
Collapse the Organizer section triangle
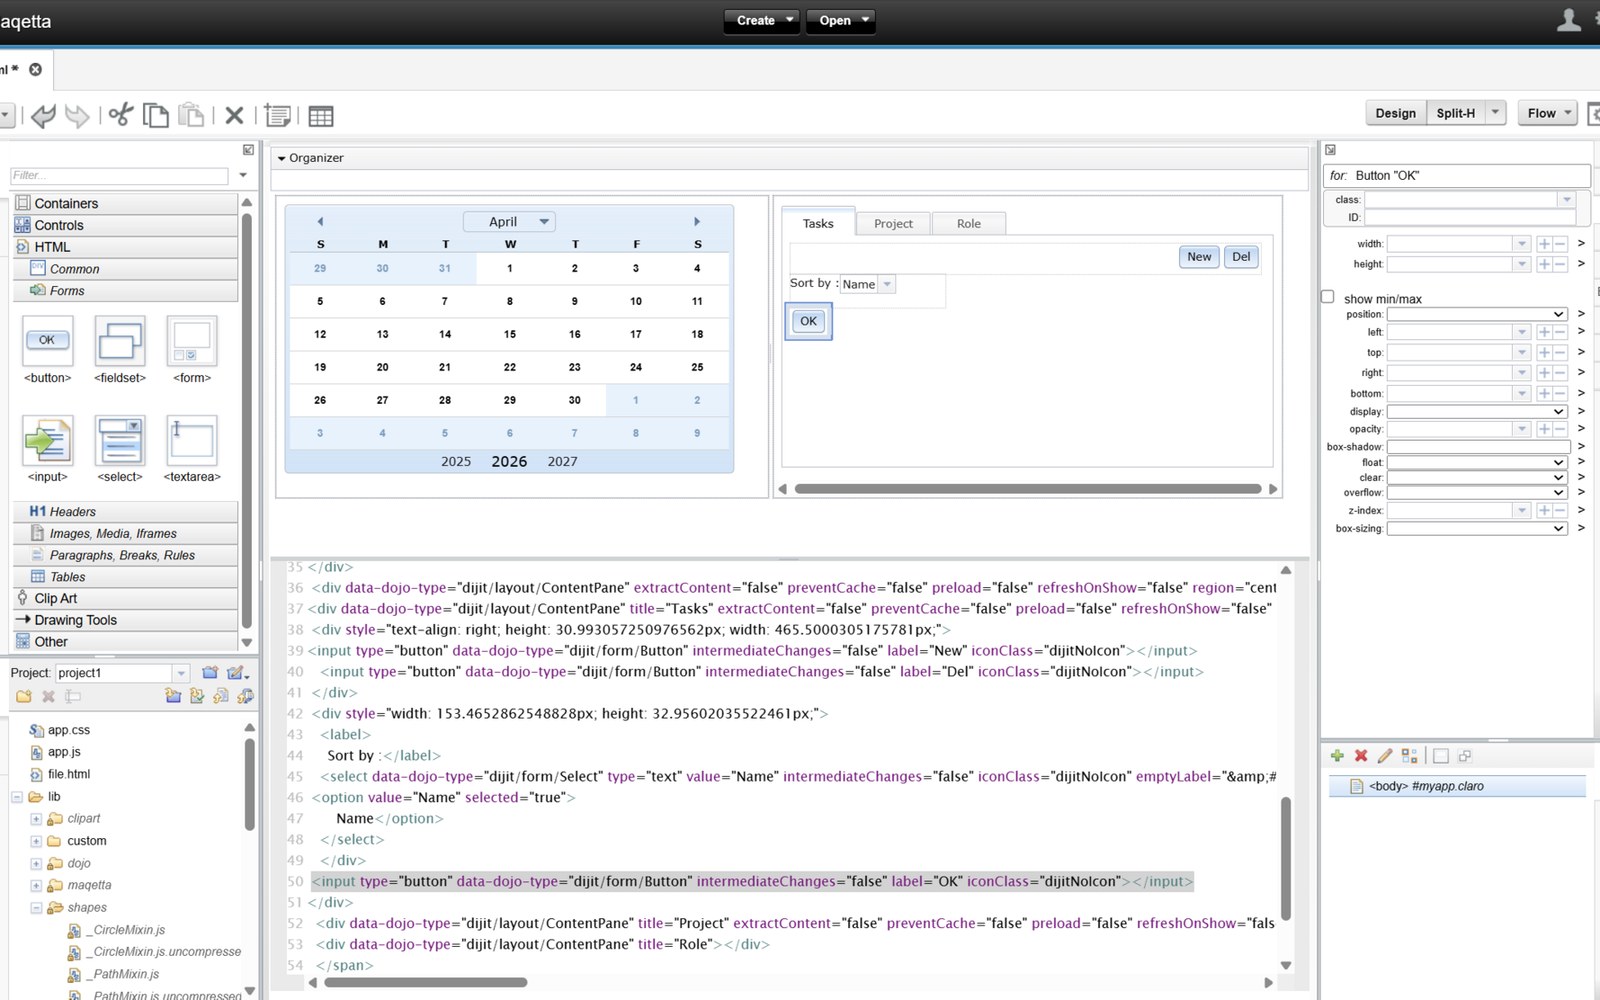[282, 158]
